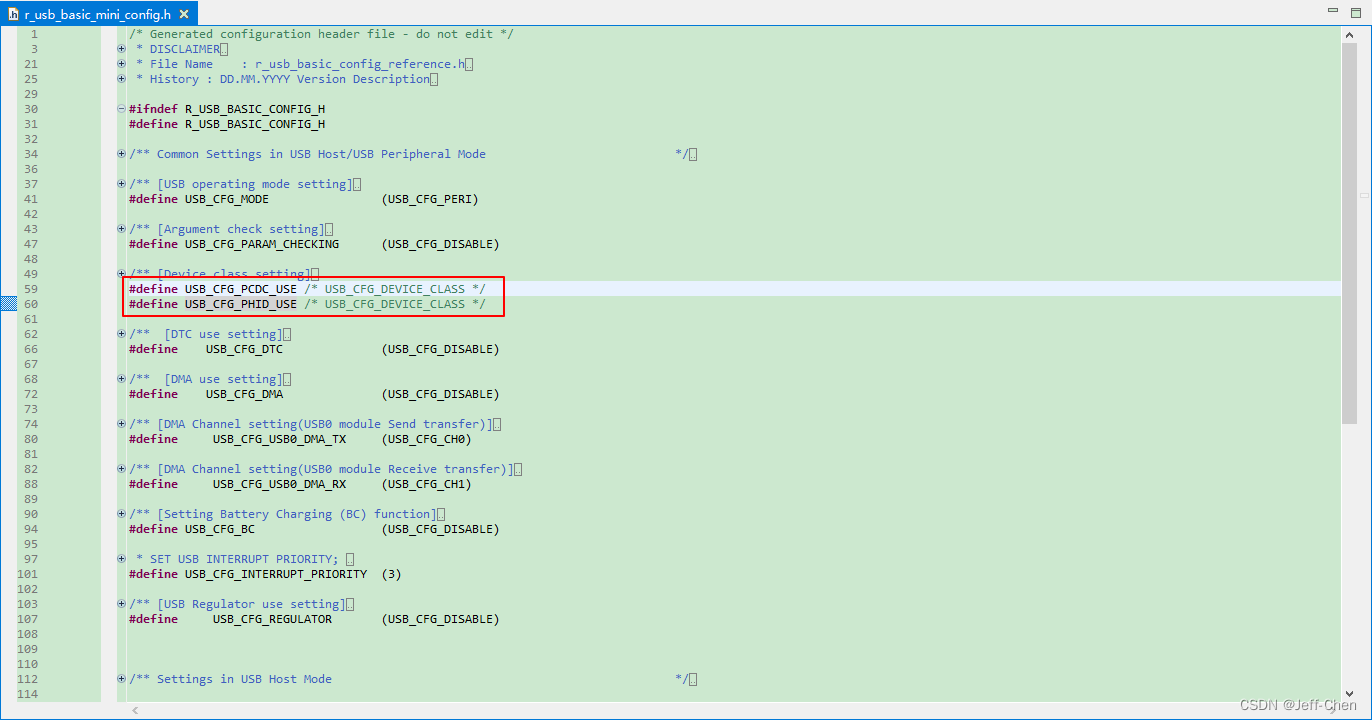
Task: Collapse the #ifndef R_USB_BASIC_CONFIG_H block
Action: pos(121,109)
